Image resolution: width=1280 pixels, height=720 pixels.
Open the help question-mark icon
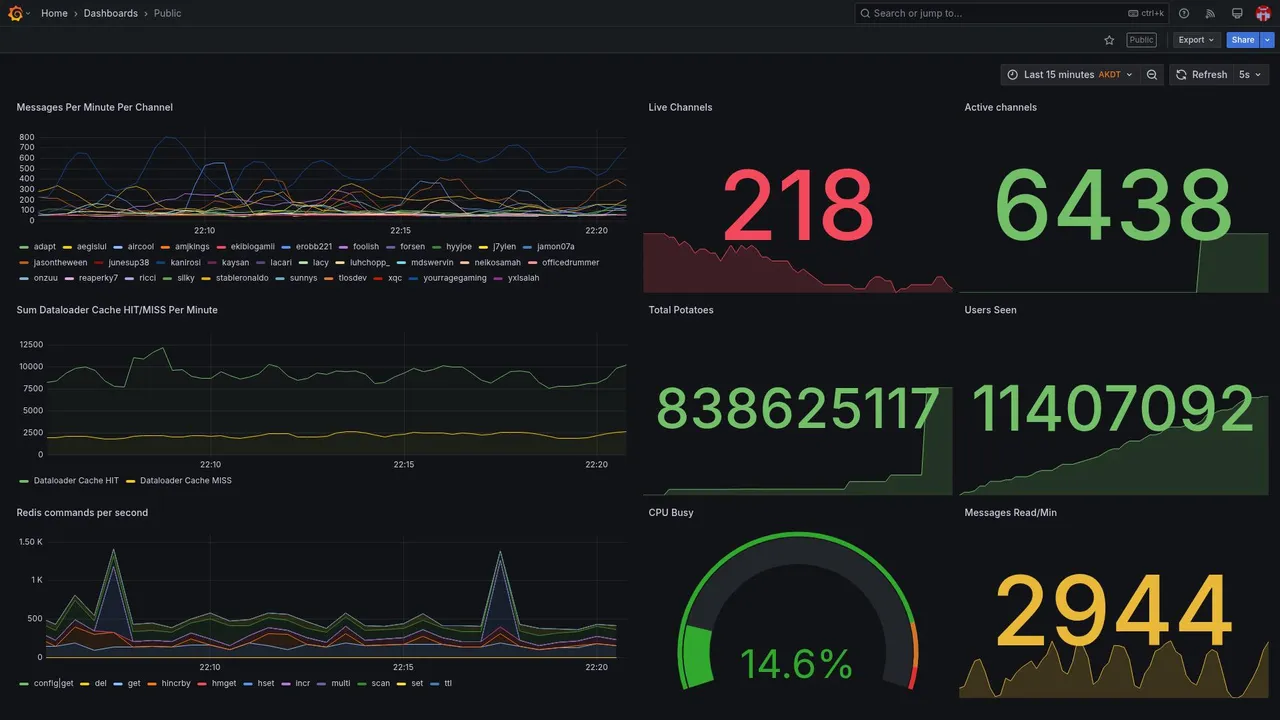tap(1184, 13)
